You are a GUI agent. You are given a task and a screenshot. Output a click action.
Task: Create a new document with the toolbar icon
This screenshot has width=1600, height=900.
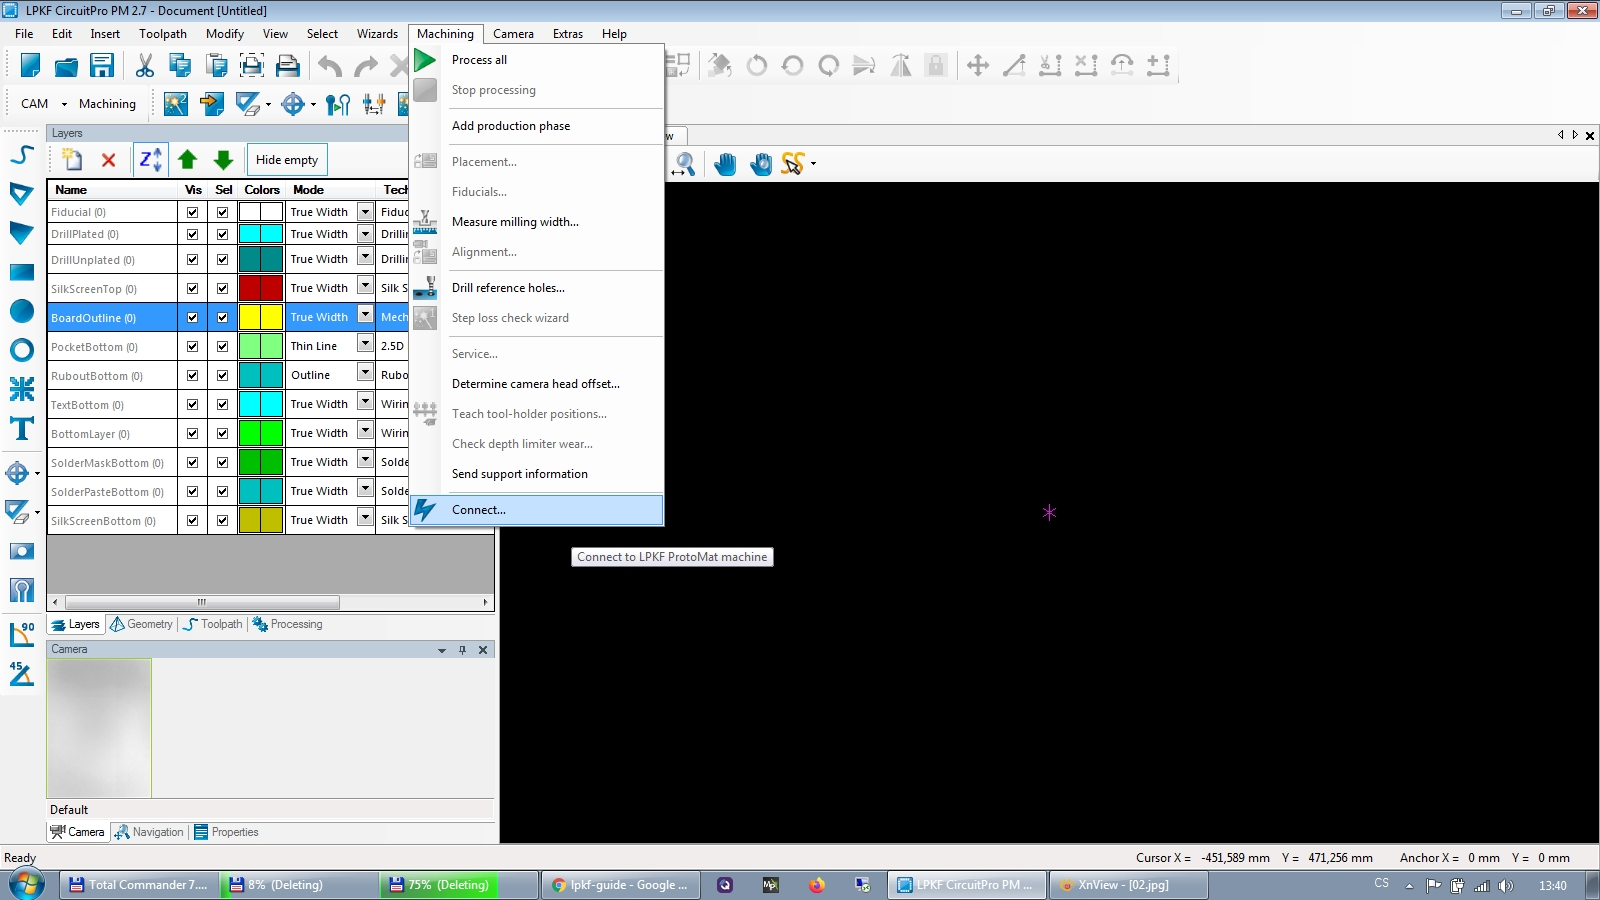coord(30,66)
